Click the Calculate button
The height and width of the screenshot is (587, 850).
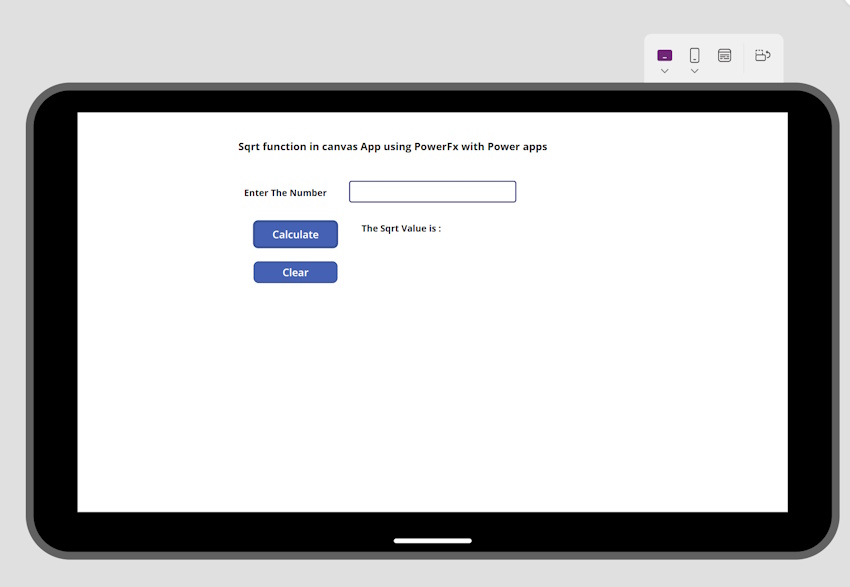pos(295,234)
